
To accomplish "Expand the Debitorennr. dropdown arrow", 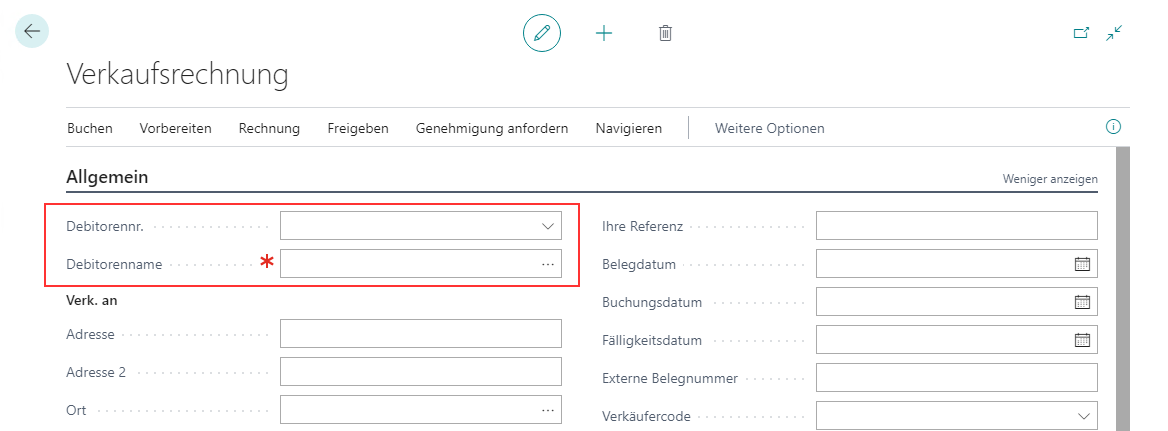I will [x=548, y=226].
